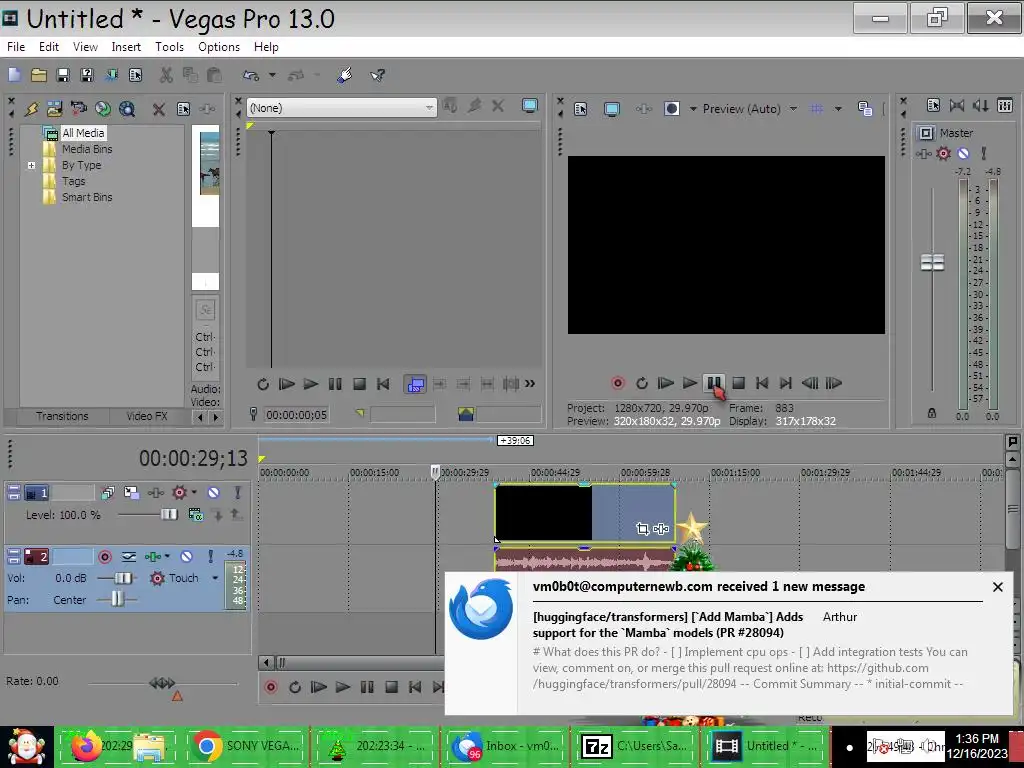Click the Undo arrow icon

[251, 75]
